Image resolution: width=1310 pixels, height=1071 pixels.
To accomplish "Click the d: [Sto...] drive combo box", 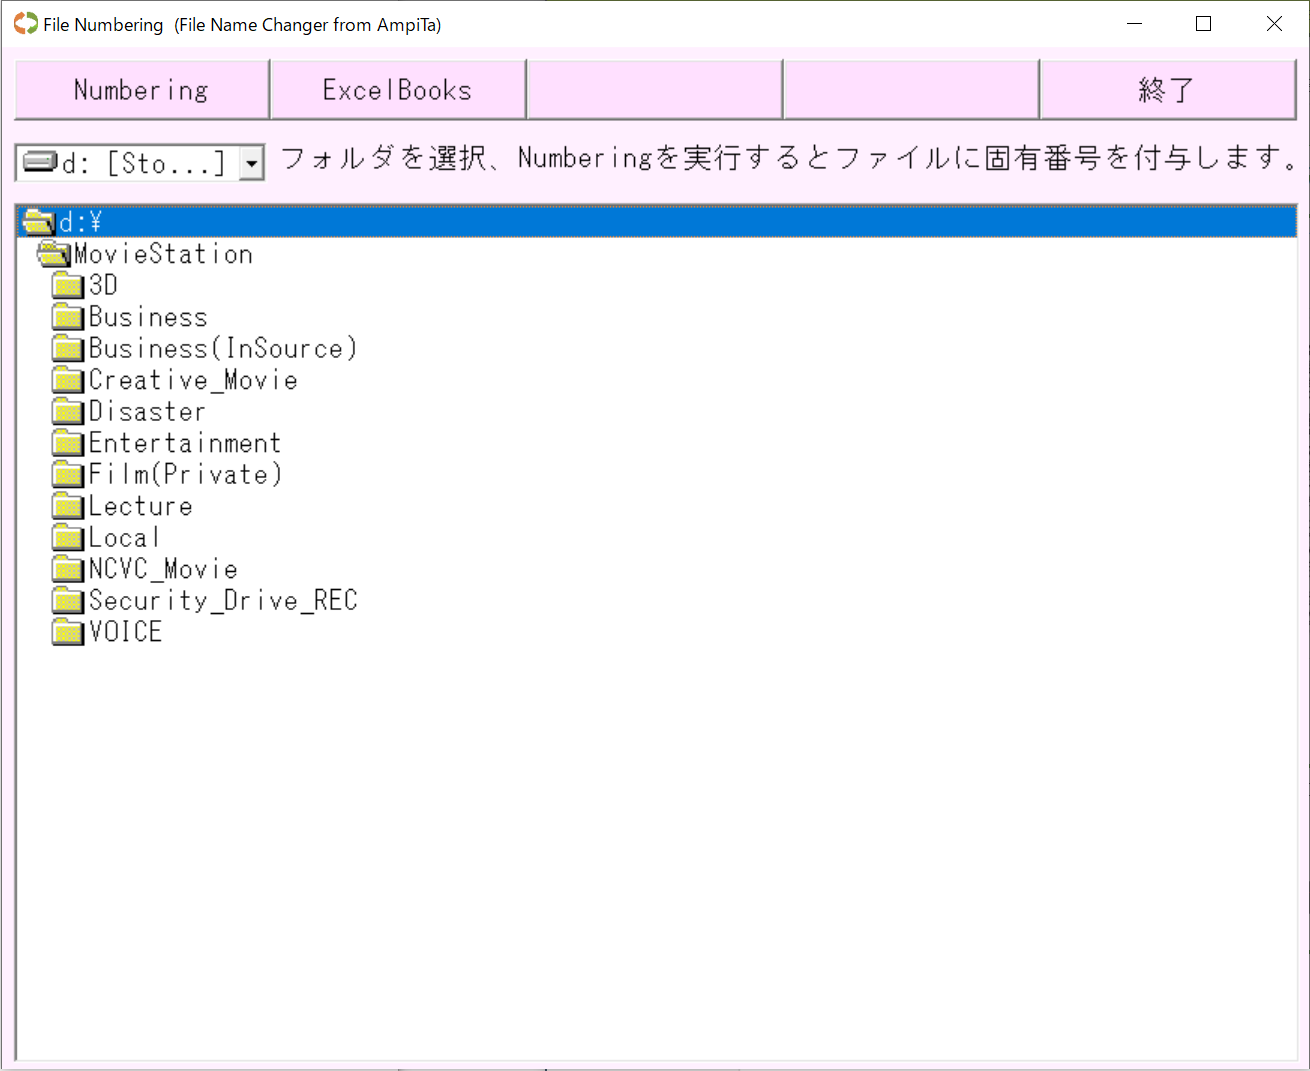I will pyautogui.click(x=140, y=162).
